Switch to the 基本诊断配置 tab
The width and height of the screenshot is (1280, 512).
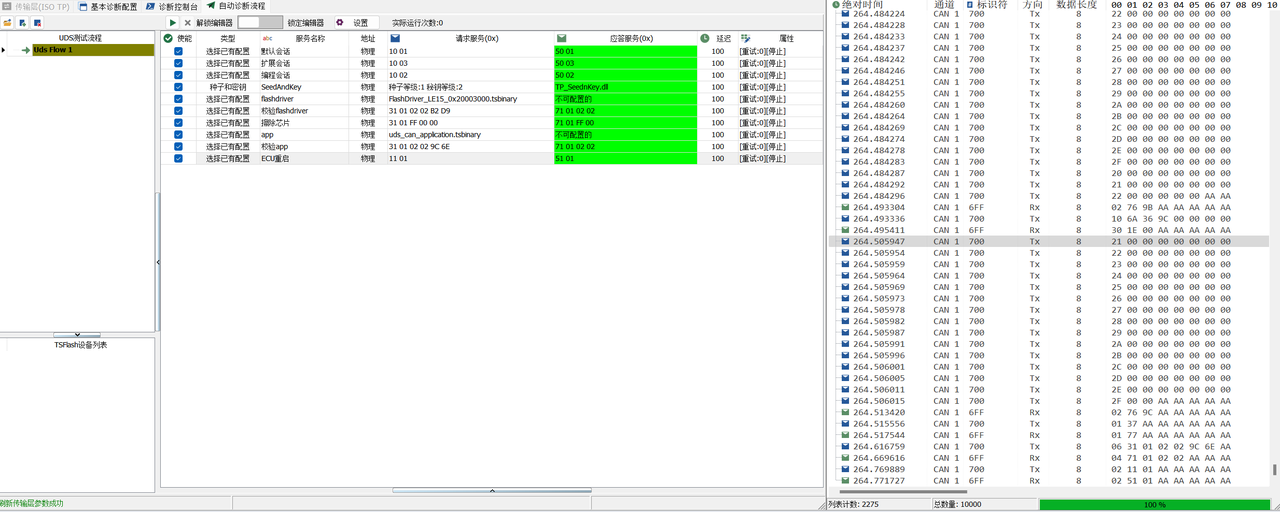pyautogui.click(x=107, y=6)
